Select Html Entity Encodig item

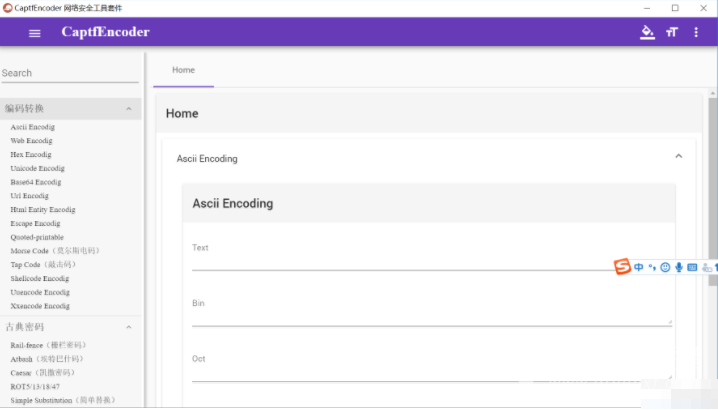(43, 209)
